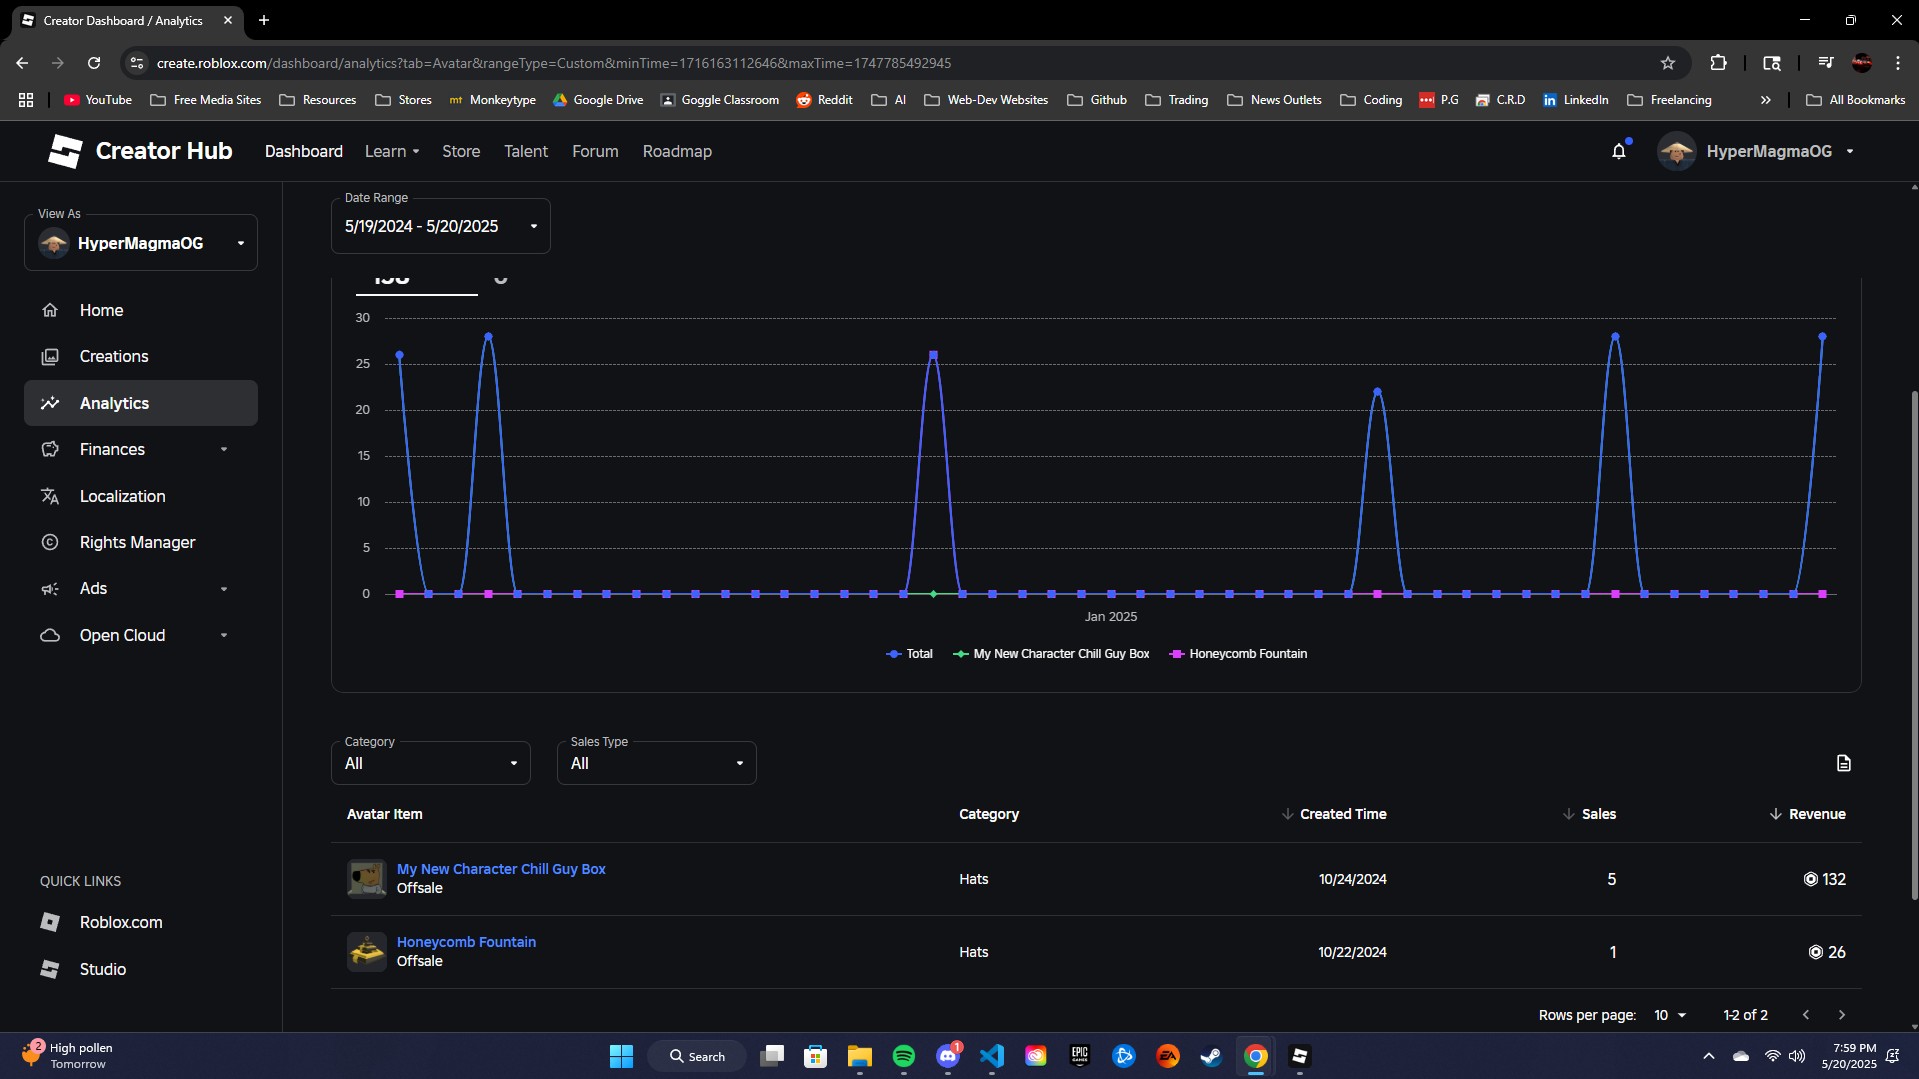Viewport: 1919px width, 1079px height.
Task: Go back with the browser back arrow
Action: [x=22, y=63]
